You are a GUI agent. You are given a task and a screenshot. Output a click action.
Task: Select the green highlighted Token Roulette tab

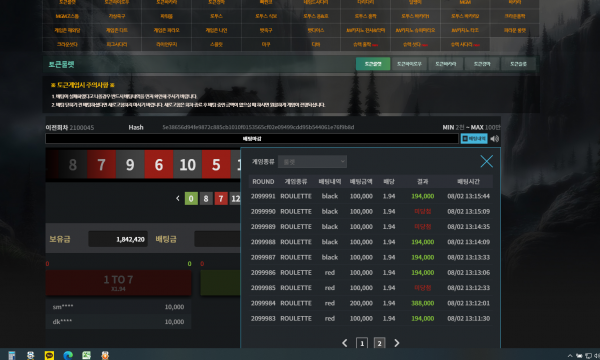pos(373,64)
